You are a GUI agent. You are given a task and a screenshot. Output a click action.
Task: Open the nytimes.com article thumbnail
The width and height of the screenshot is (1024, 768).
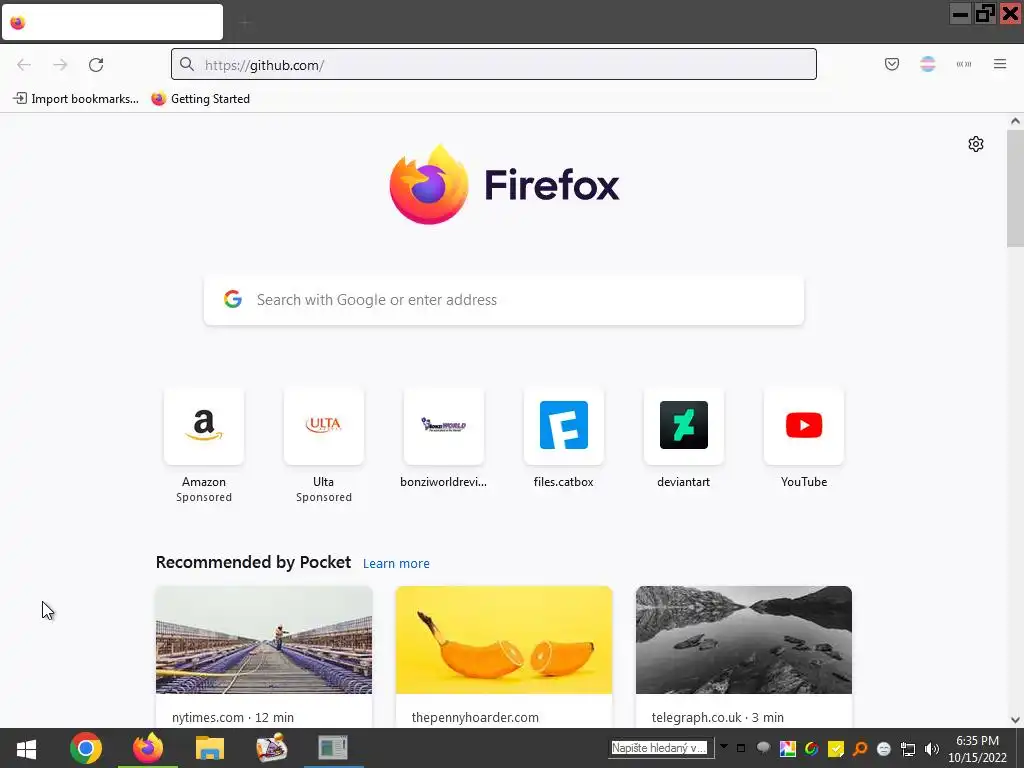pos(264,640)
